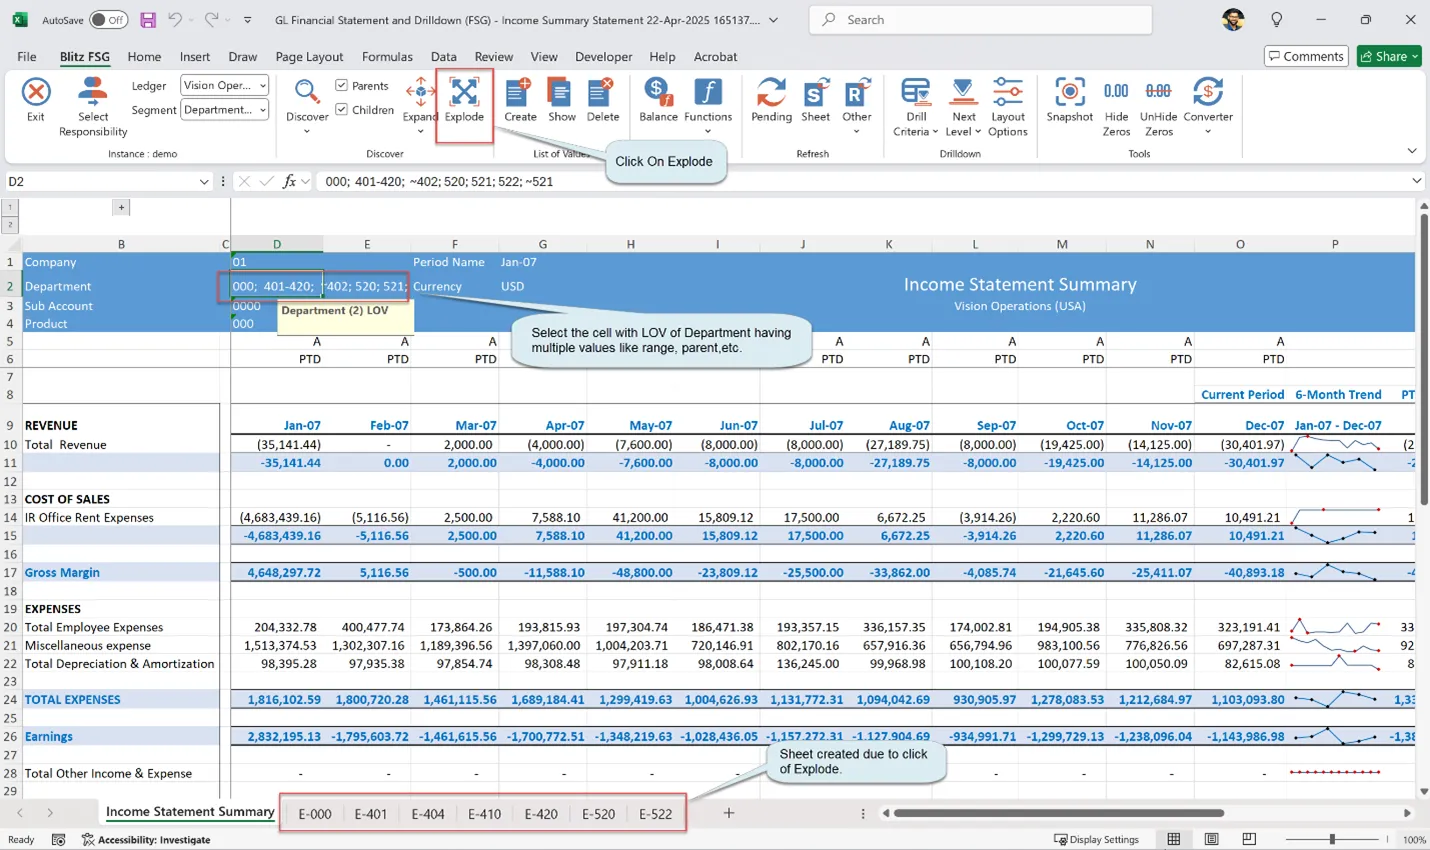Screen dimensions: 1430x850
Task: Click the Save icon in title bar
Action: click(x=148, y=20)
